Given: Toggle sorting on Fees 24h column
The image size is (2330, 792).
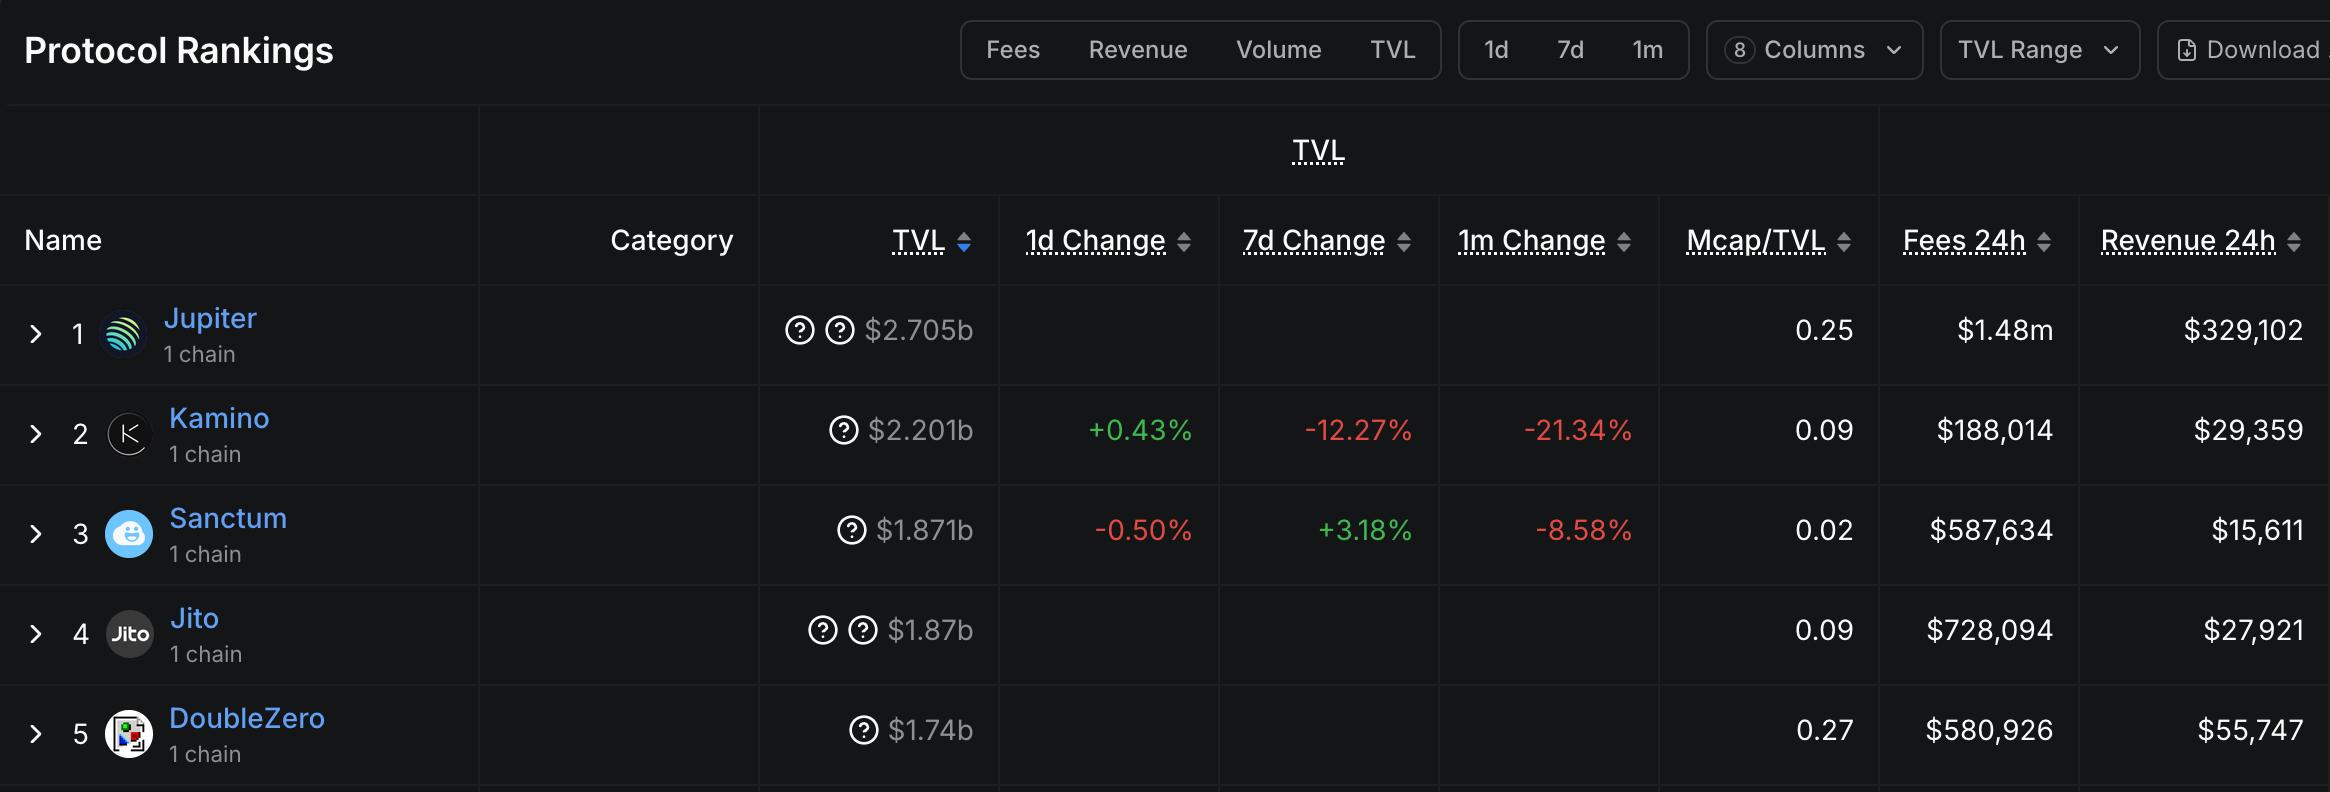Looking at the screenshot, I should click(x=2044, y=241).
